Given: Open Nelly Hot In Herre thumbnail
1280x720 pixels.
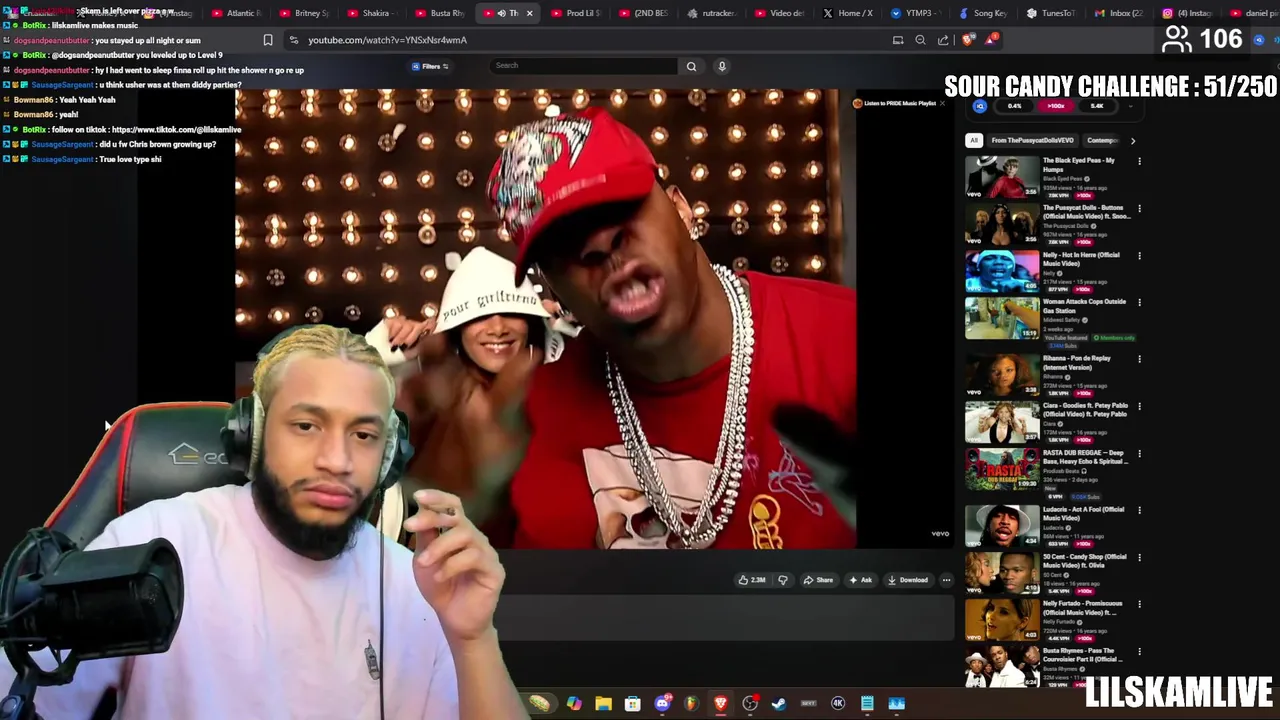Looking at the screenshot, I should 1002,271.
